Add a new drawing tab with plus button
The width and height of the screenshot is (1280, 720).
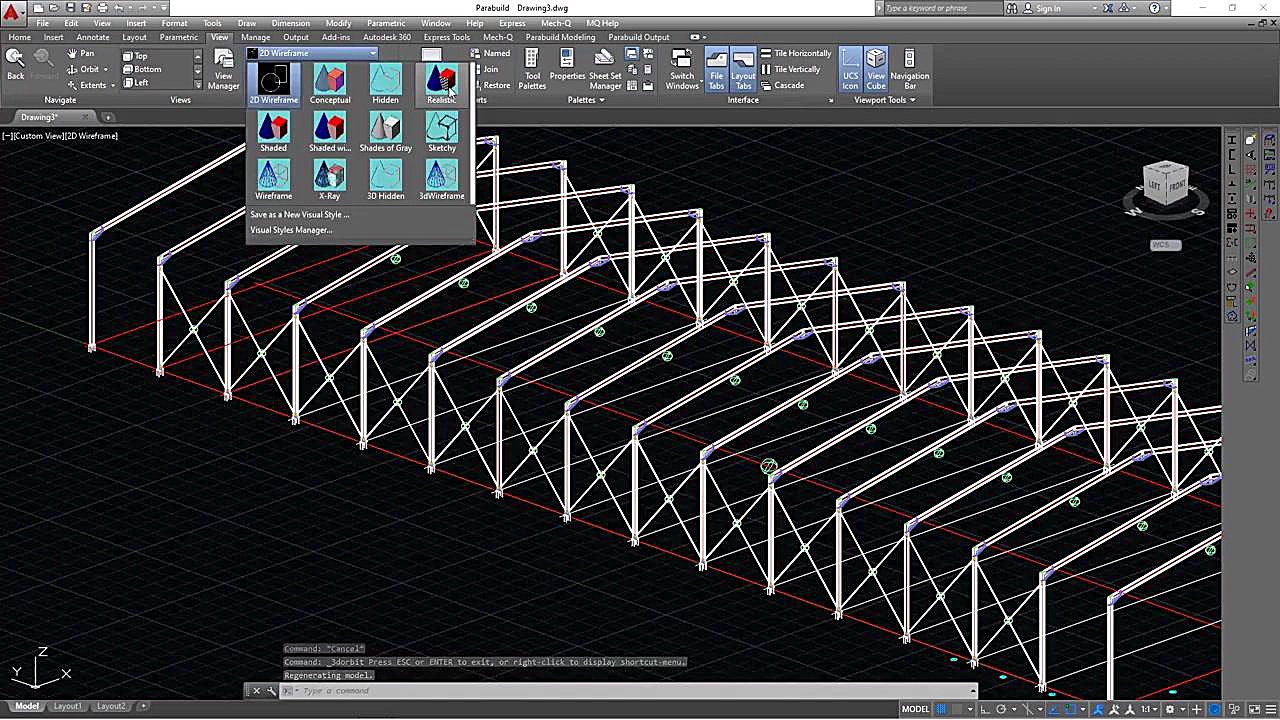(108, 117)
